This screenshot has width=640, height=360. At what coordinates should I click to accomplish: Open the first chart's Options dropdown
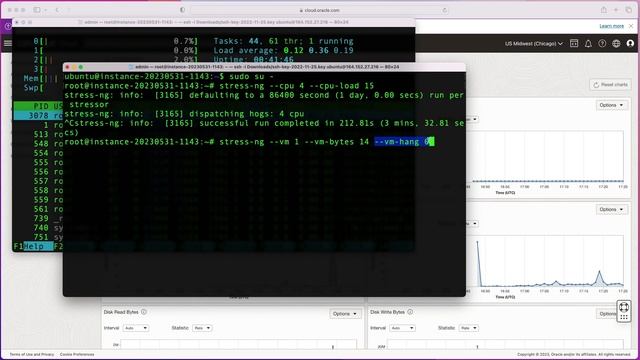(x=611, y=105)
